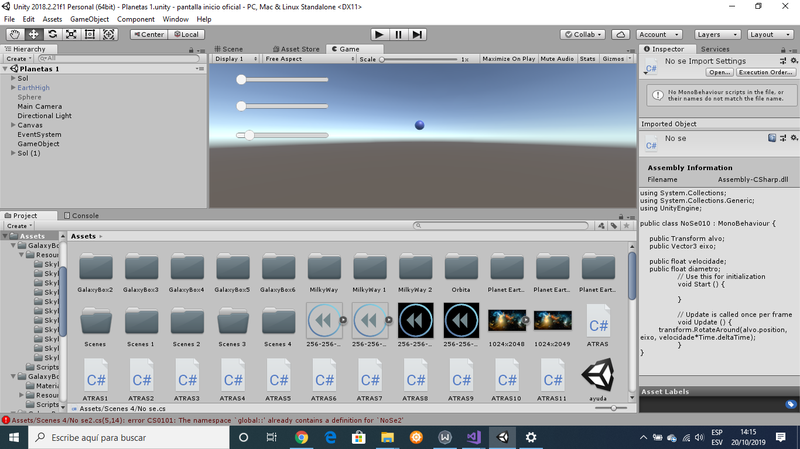Select the Rect transform tool

91,34
